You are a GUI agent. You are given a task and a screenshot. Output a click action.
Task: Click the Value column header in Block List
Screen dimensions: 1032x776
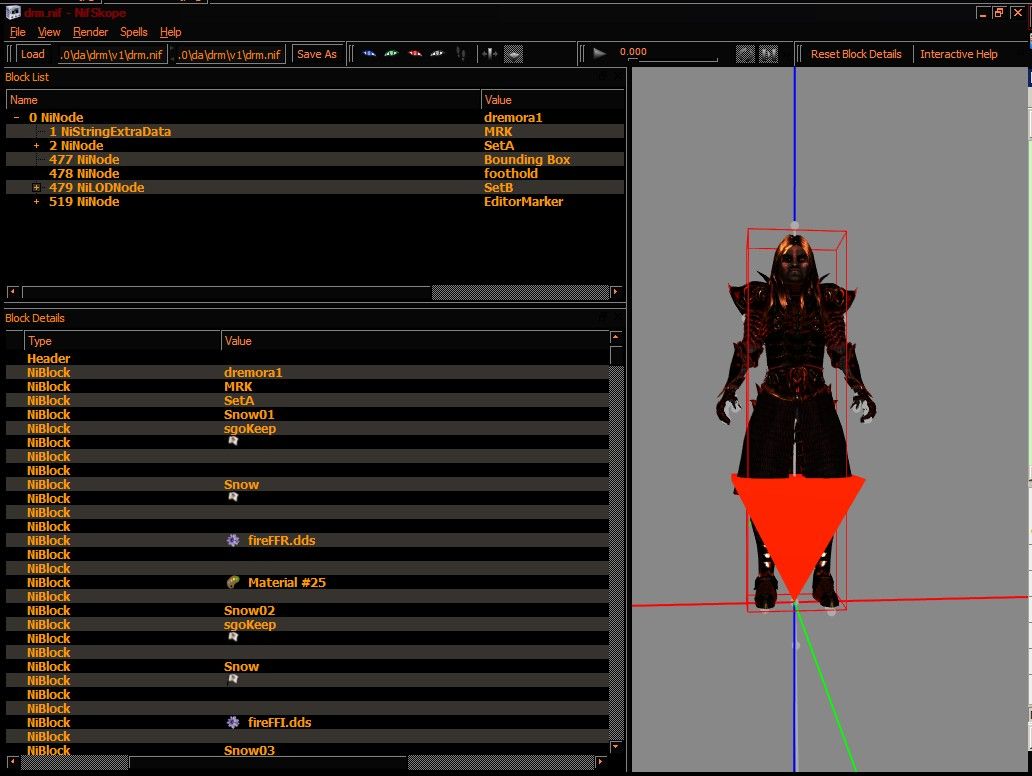coord(553,100)
